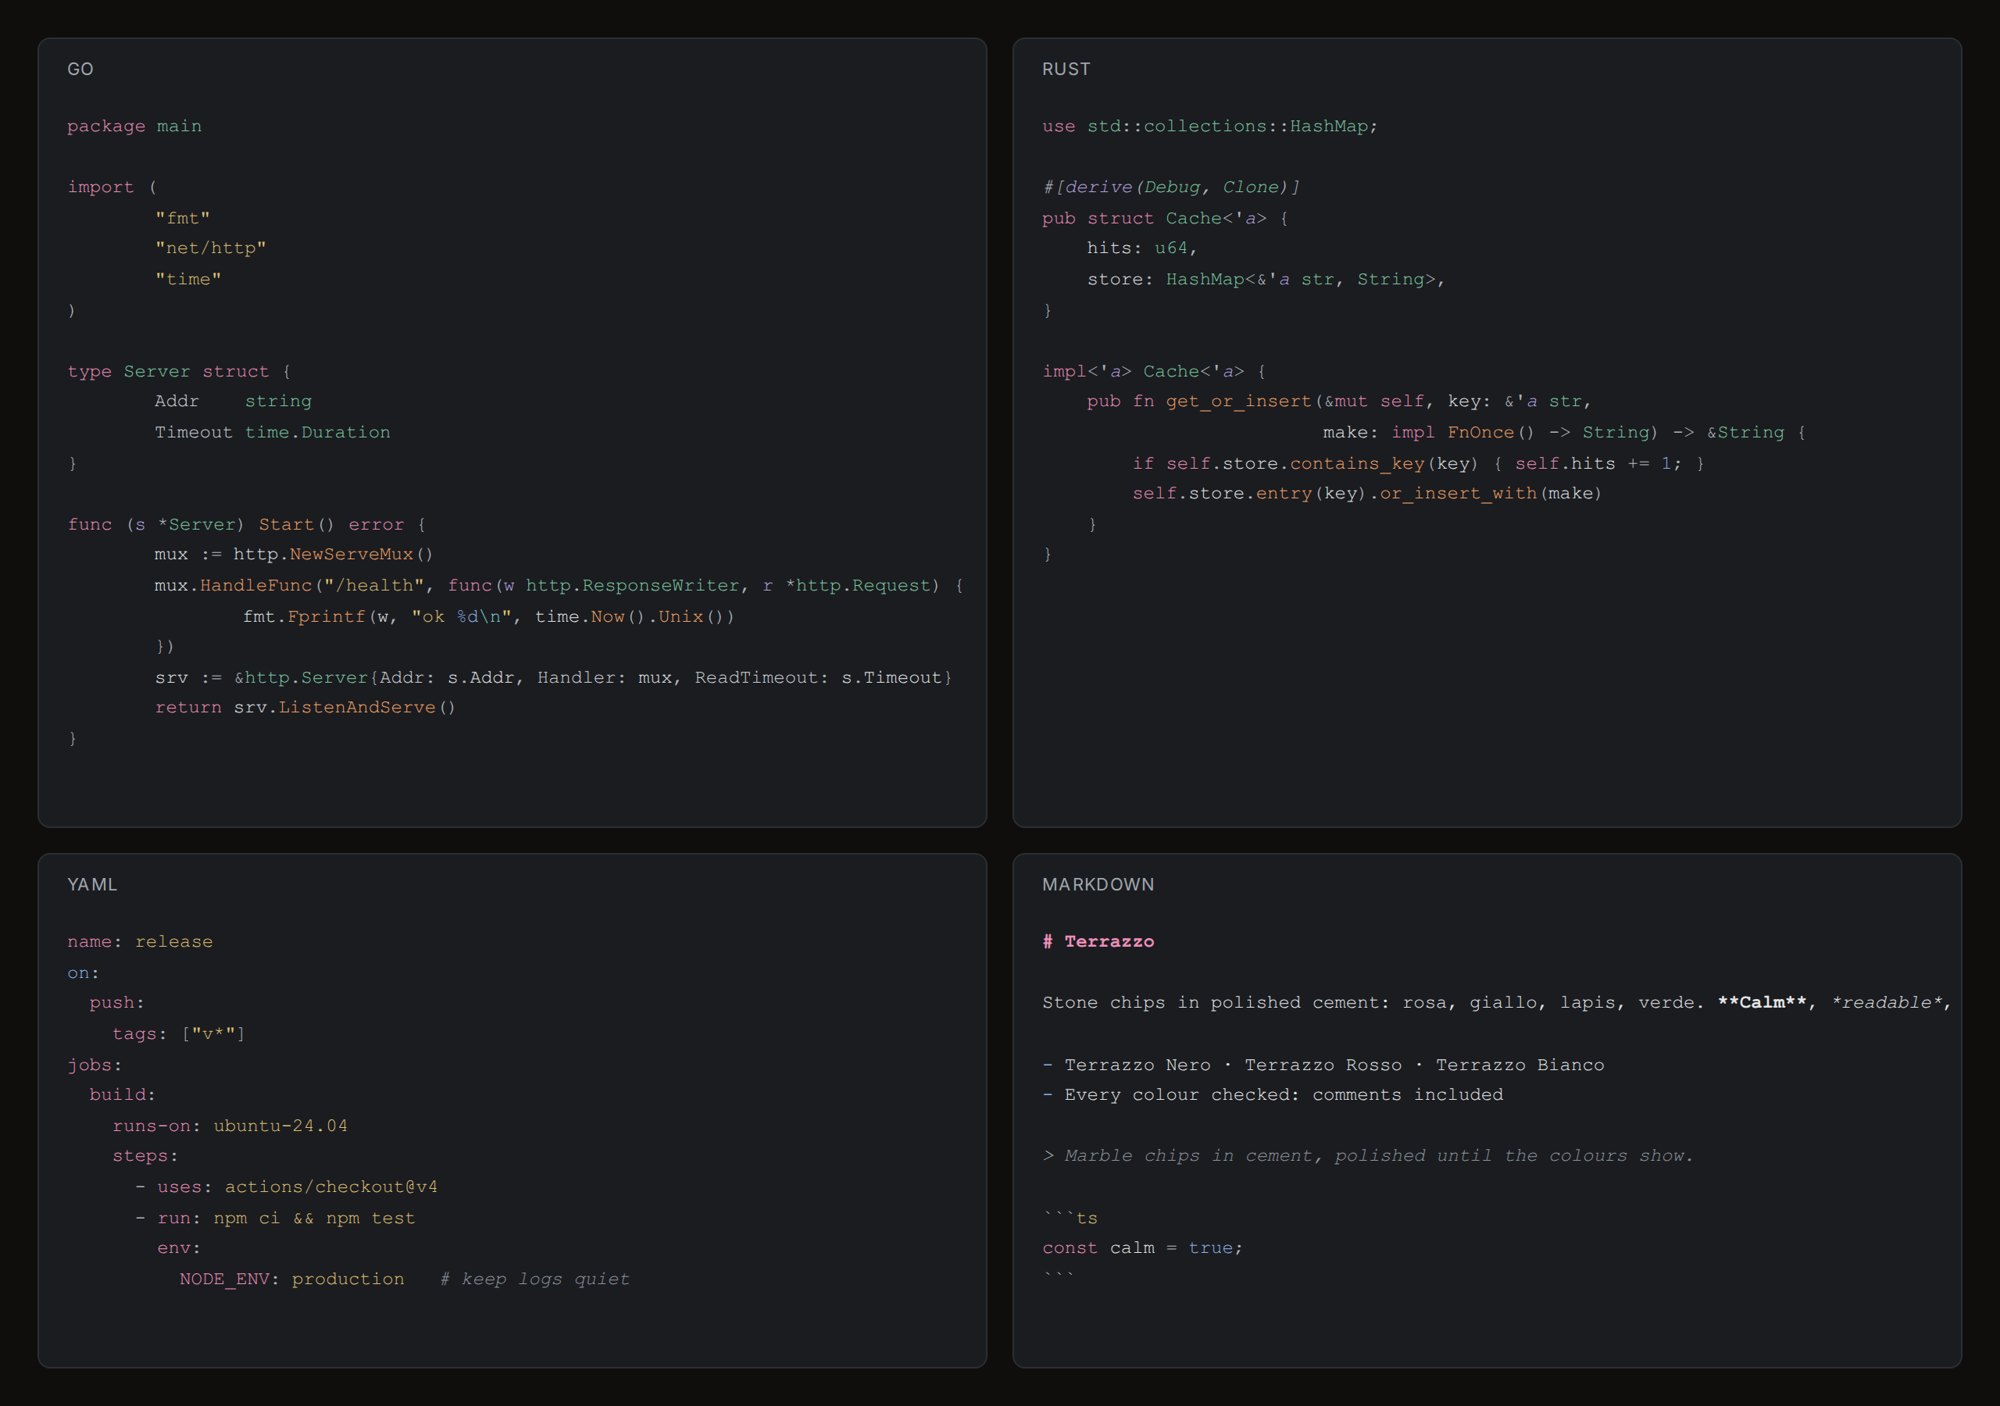The image size is (2000, 1406).
Task: Click the bold **Calm** text
Action: (x=1762, y=1002)
